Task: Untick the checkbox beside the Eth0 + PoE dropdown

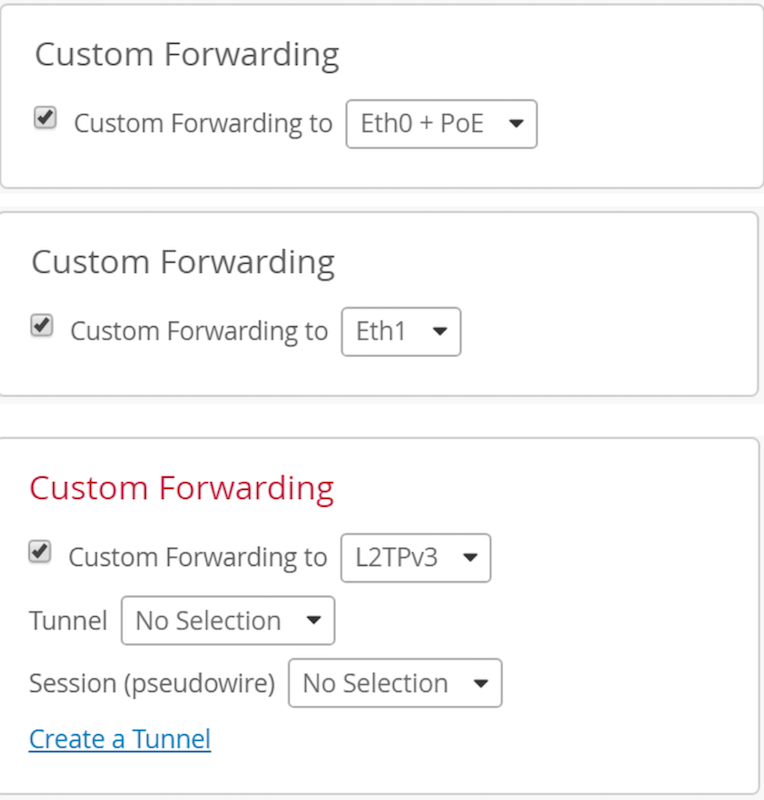Action: coord(45,119)
